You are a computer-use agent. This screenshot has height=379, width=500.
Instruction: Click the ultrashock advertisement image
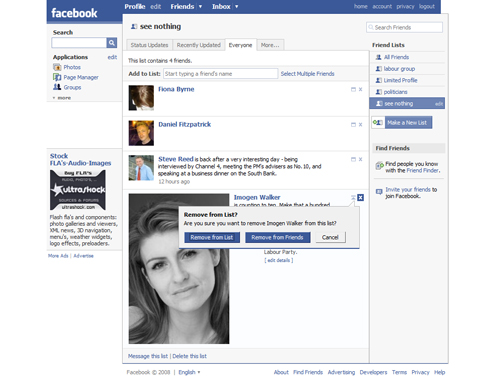[x=78, y=190]
